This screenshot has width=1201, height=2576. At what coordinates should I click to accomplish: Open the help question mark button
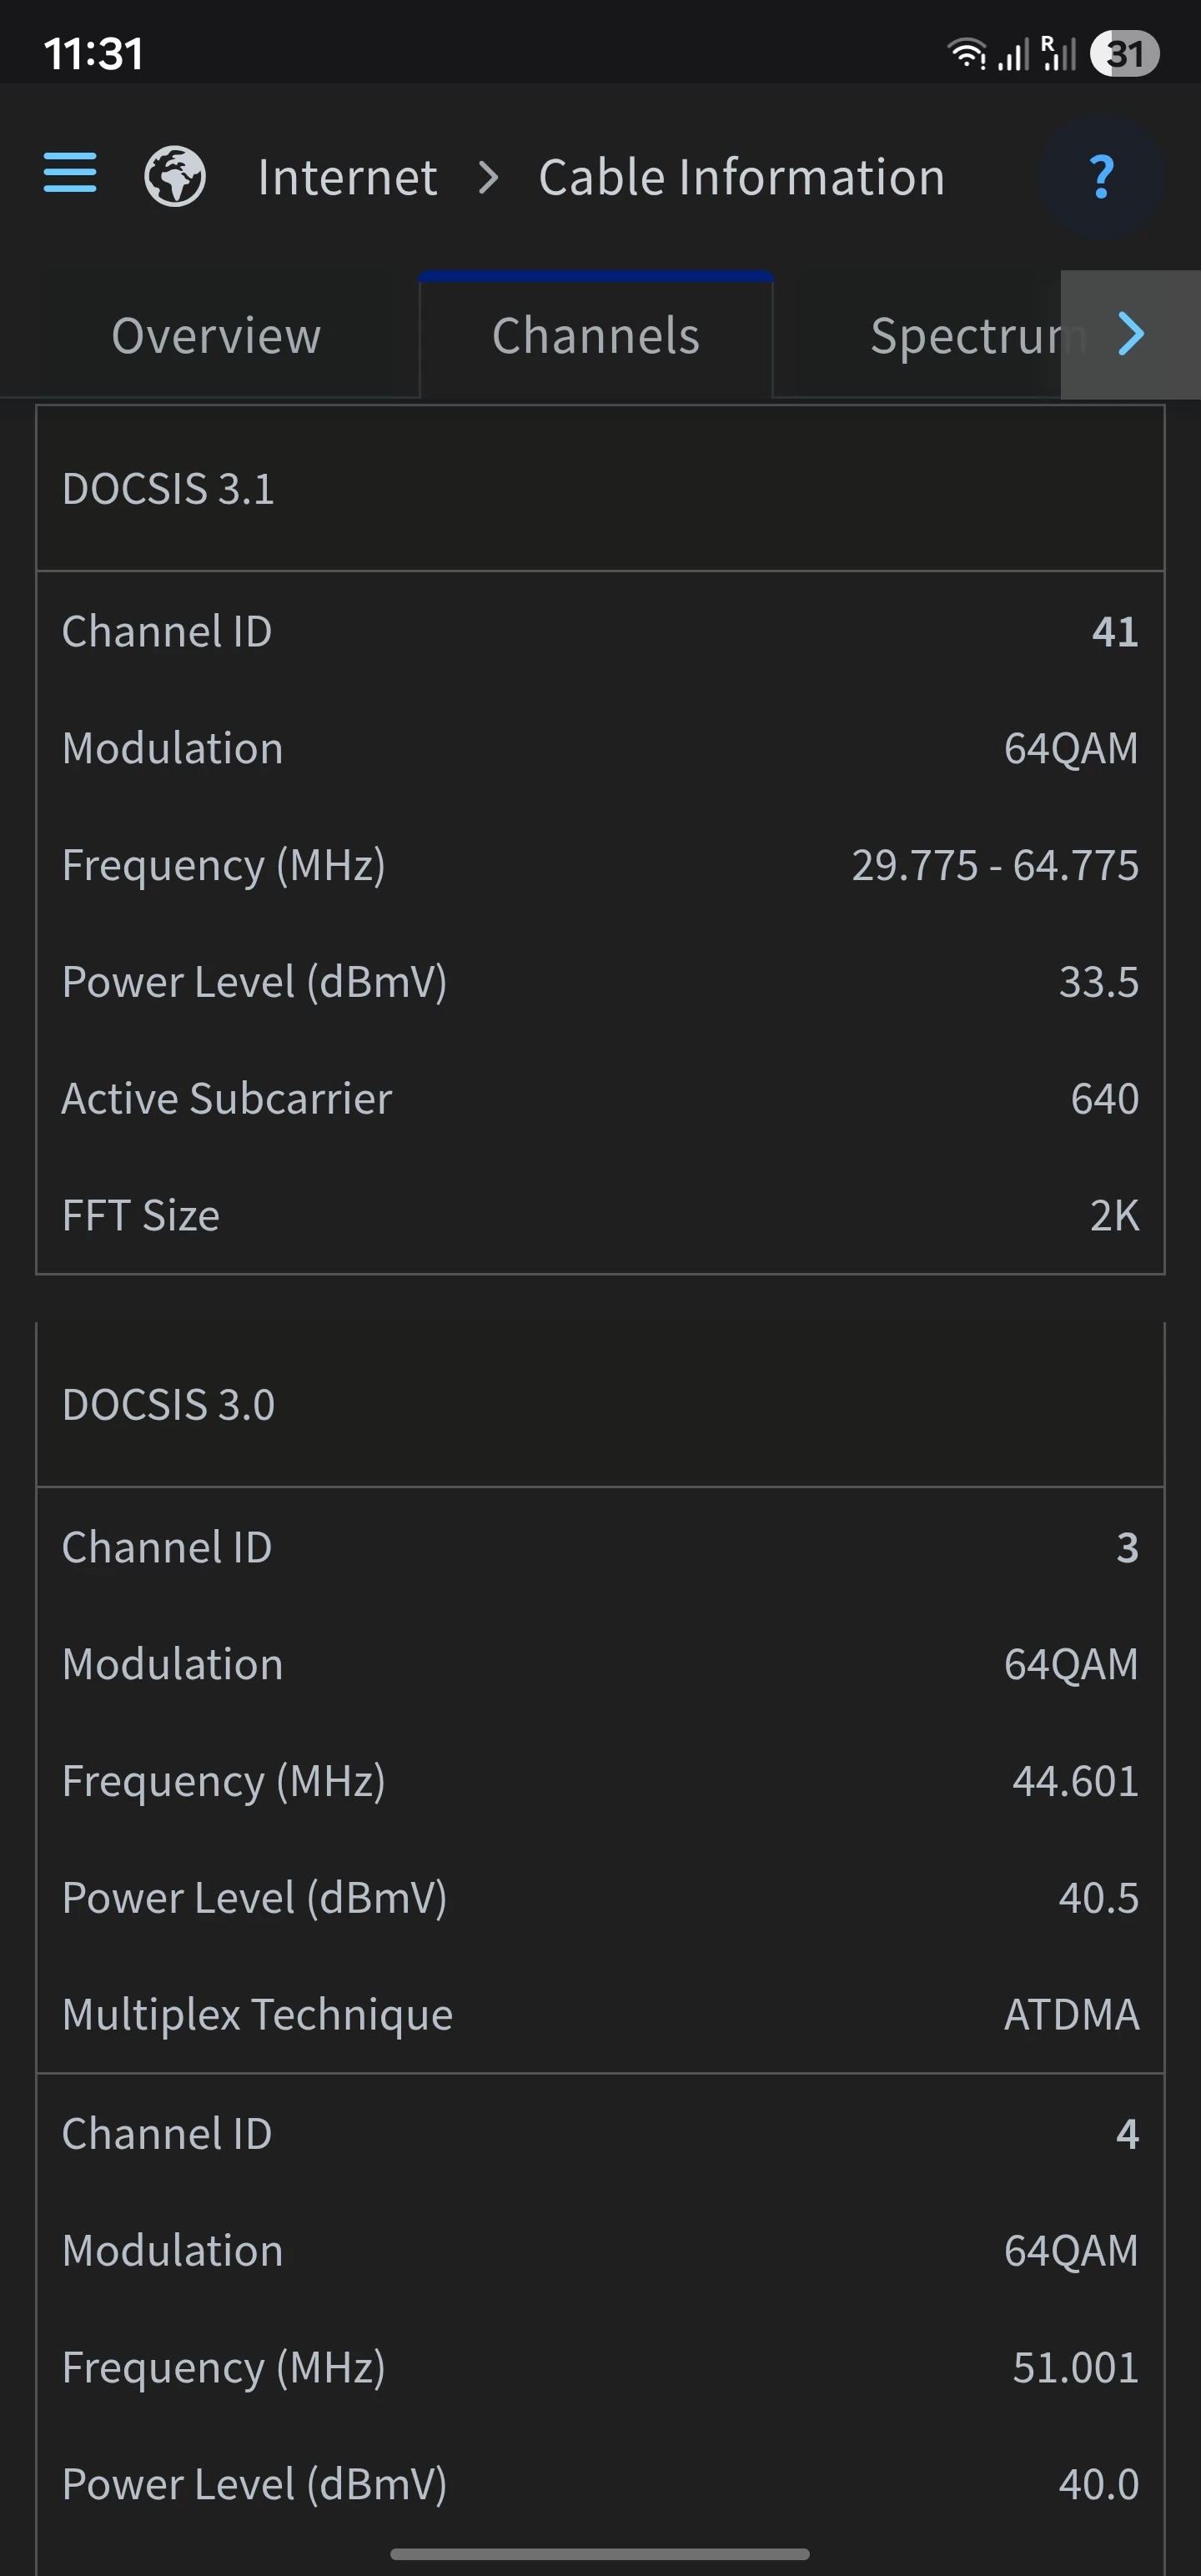click(1101, 177)
